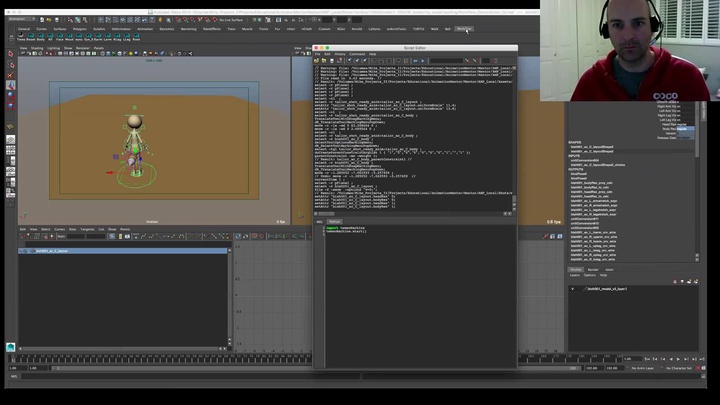Screen dimensions: 720x405
Task: Click the Lasso select tool
Action: [11, 65]
